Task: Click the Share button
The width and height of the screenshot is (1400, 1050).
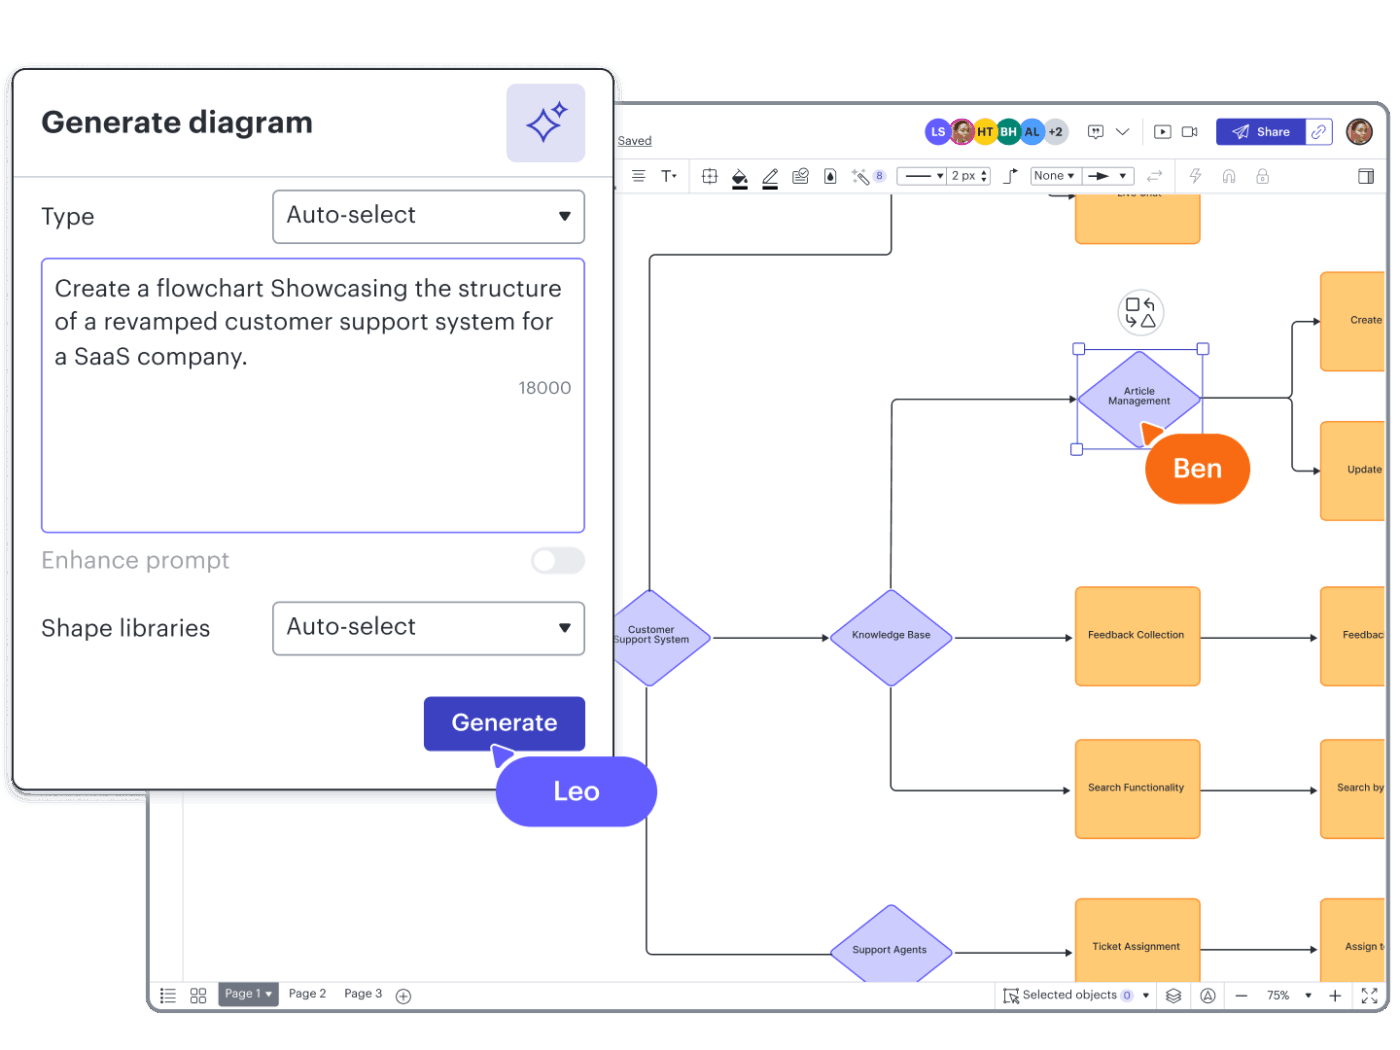Action: tap(1262, 131)
